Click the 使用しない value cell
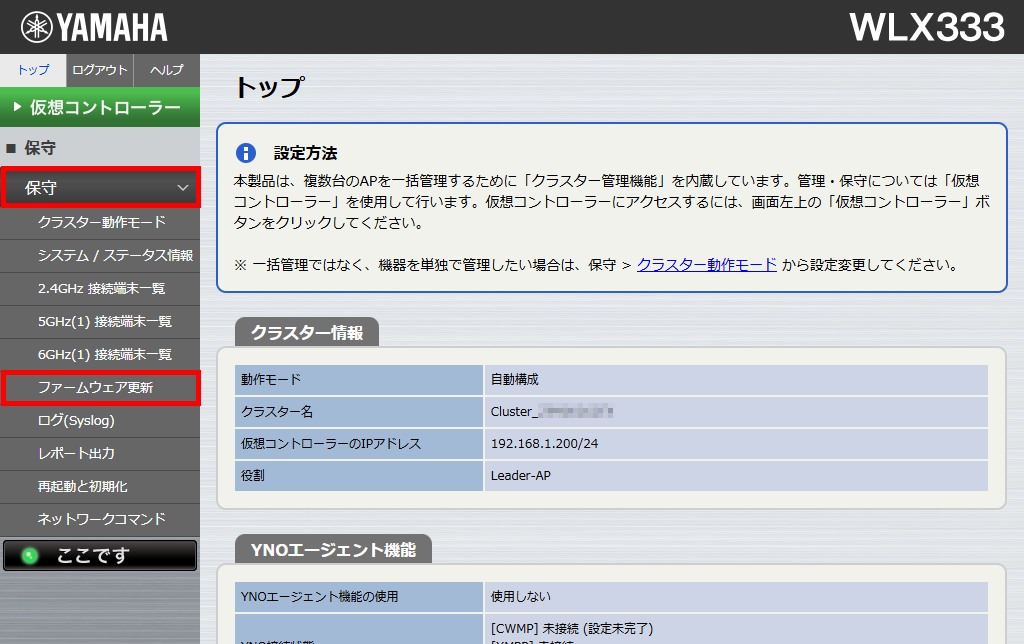The image size is (1024, 644). click(736, 596)
